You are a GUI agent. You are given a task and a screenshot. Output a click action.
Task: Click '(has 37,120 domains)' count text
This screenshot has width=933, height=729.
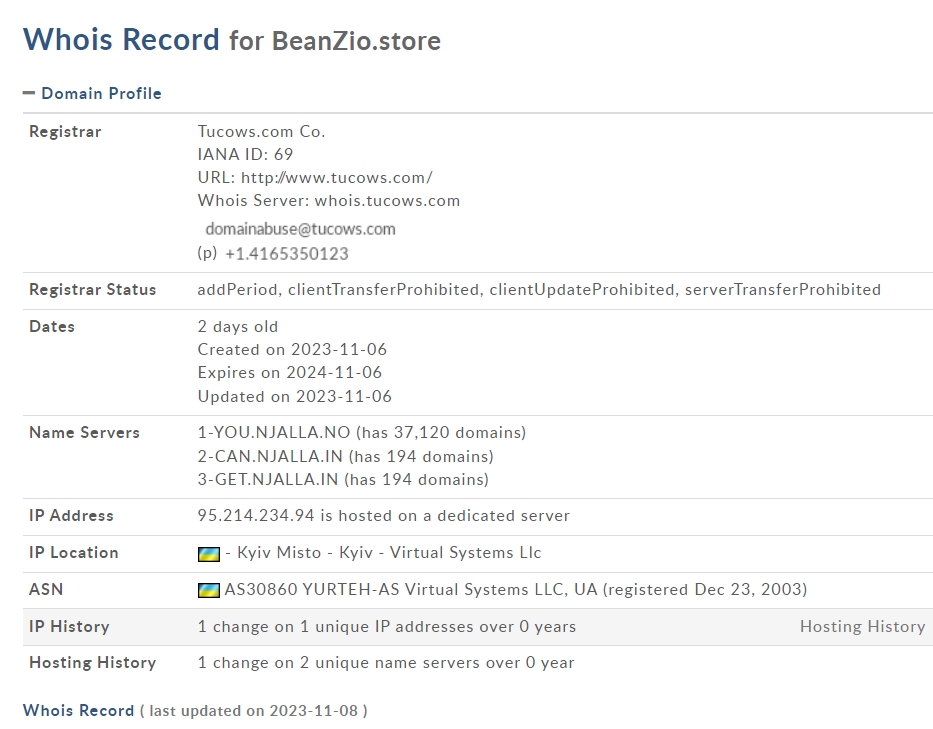441,433
